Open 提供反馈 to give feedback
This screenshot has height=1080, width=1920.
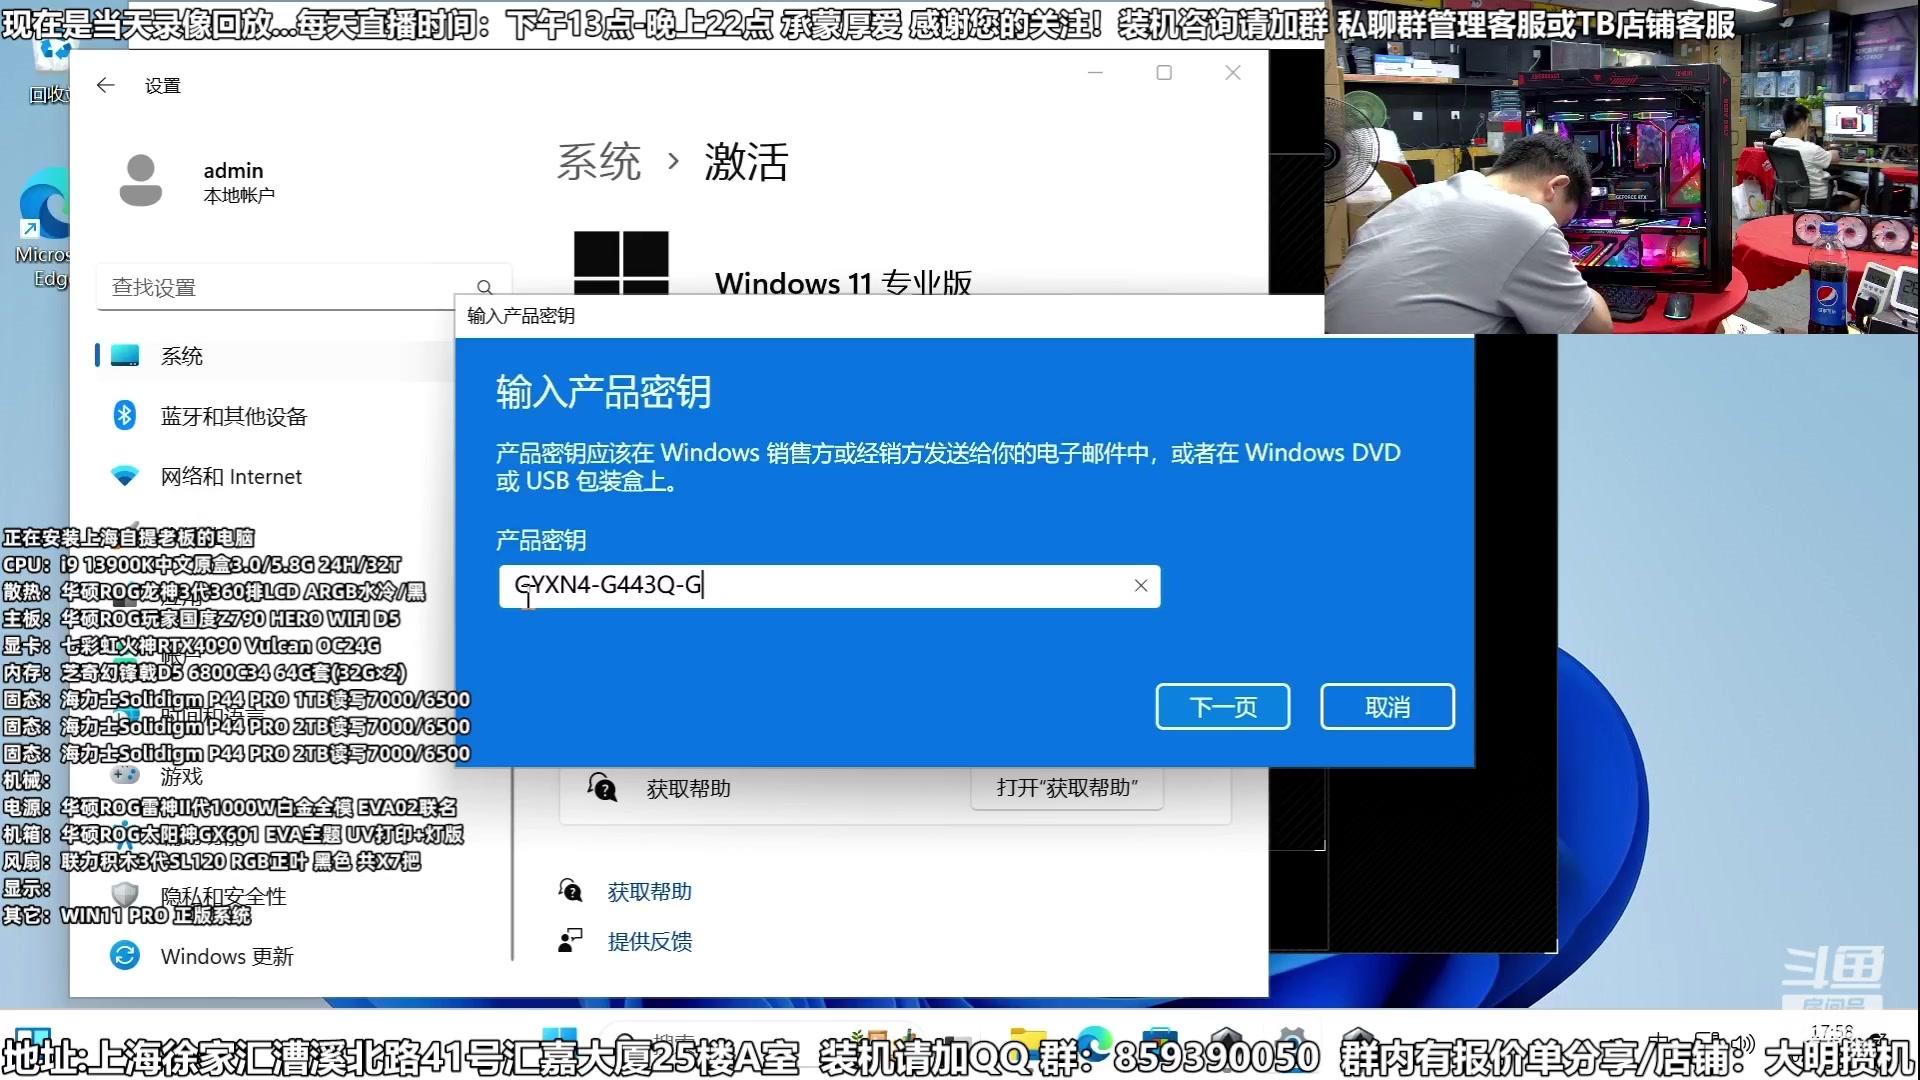click(x=648, y=941)
